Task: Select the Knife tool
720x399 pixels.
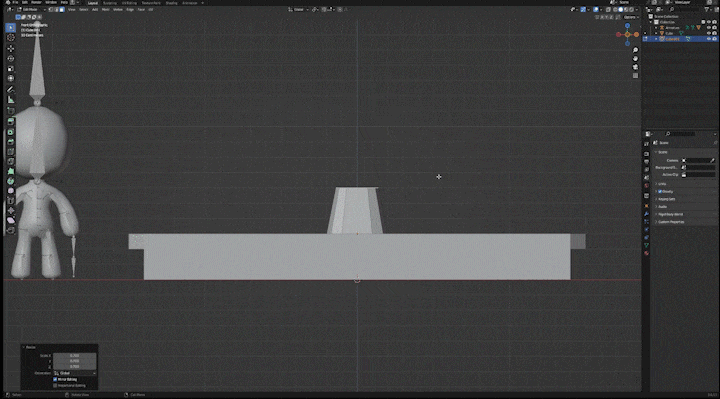Action: [x=11, y=161]
